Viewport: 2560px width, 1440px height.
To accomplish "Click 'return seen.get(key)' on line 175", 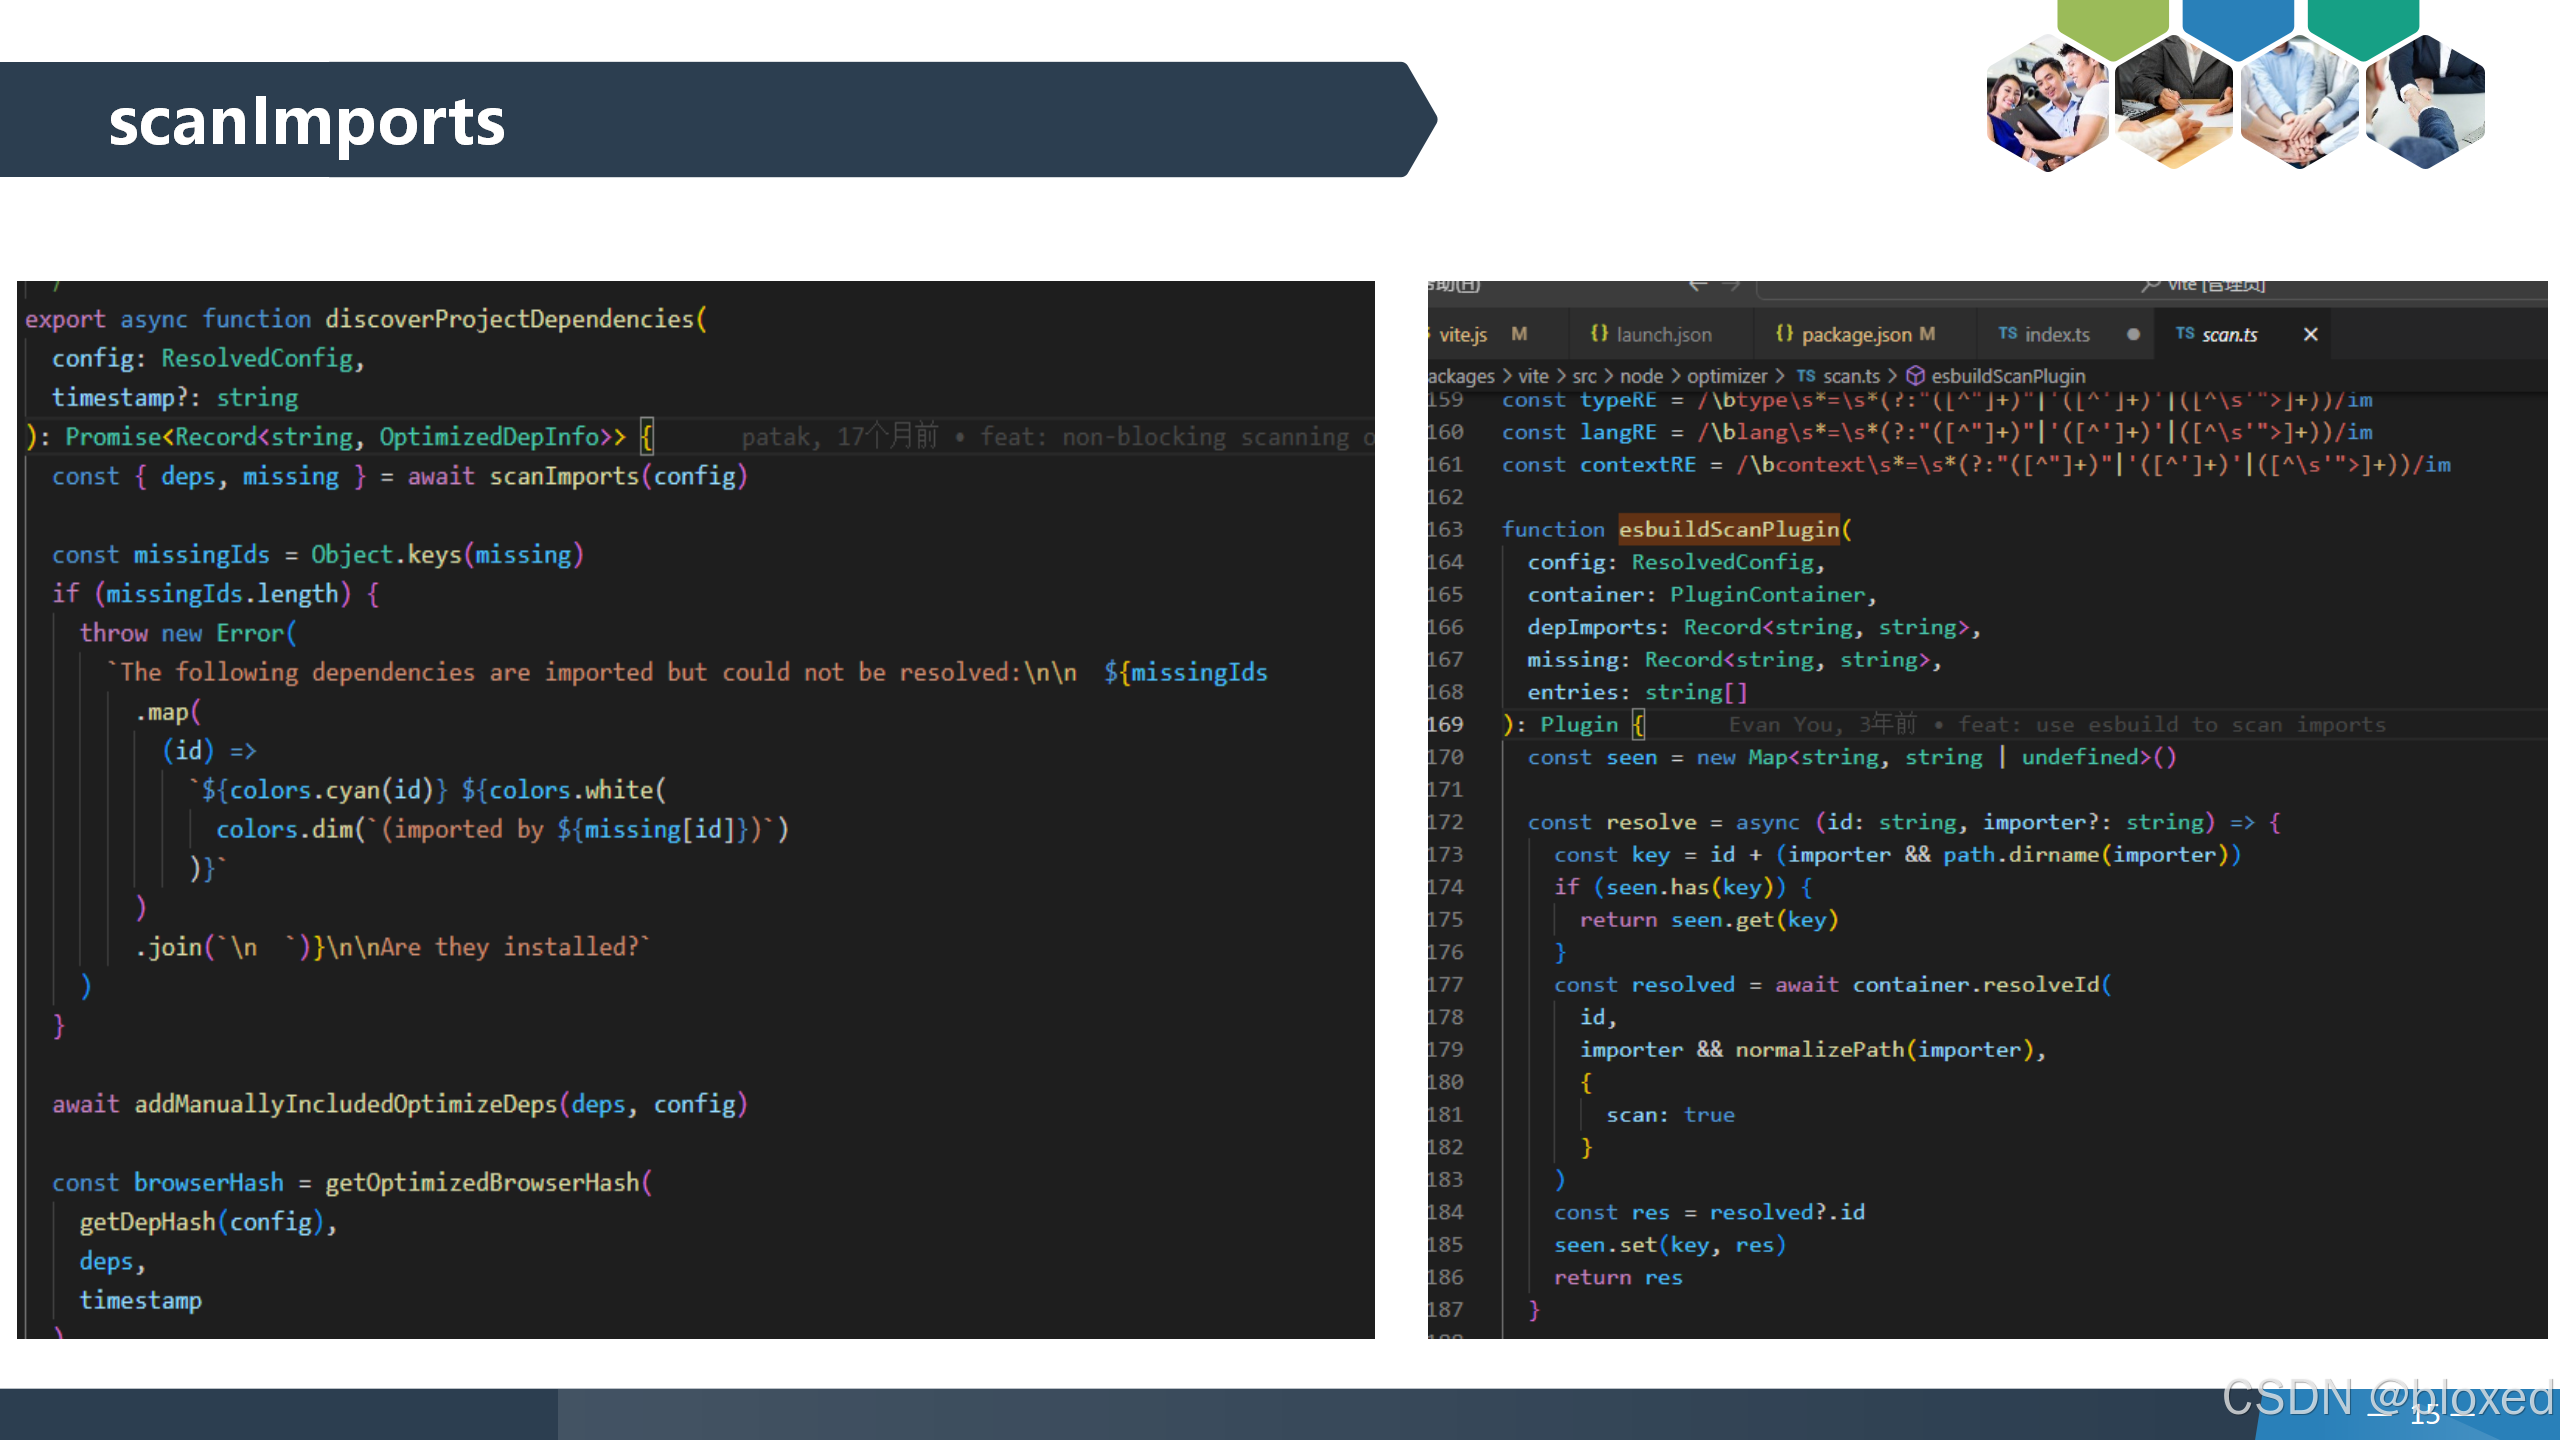I will (1709, 919).
